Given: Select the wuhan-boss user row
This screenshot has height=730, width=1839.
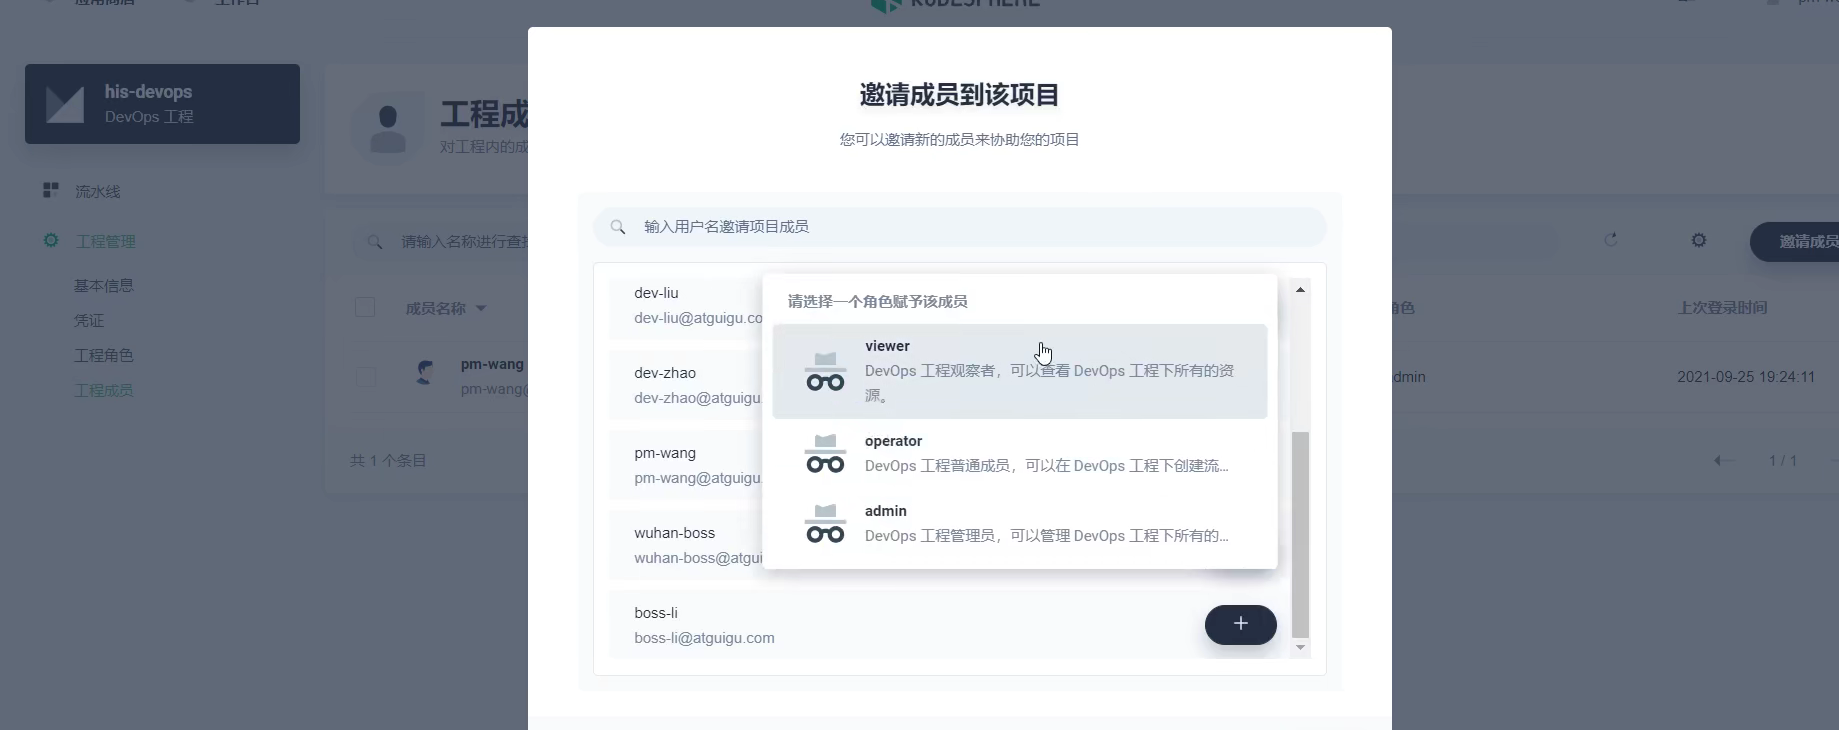Looking at the screenshot, I should tap(686, 545).
